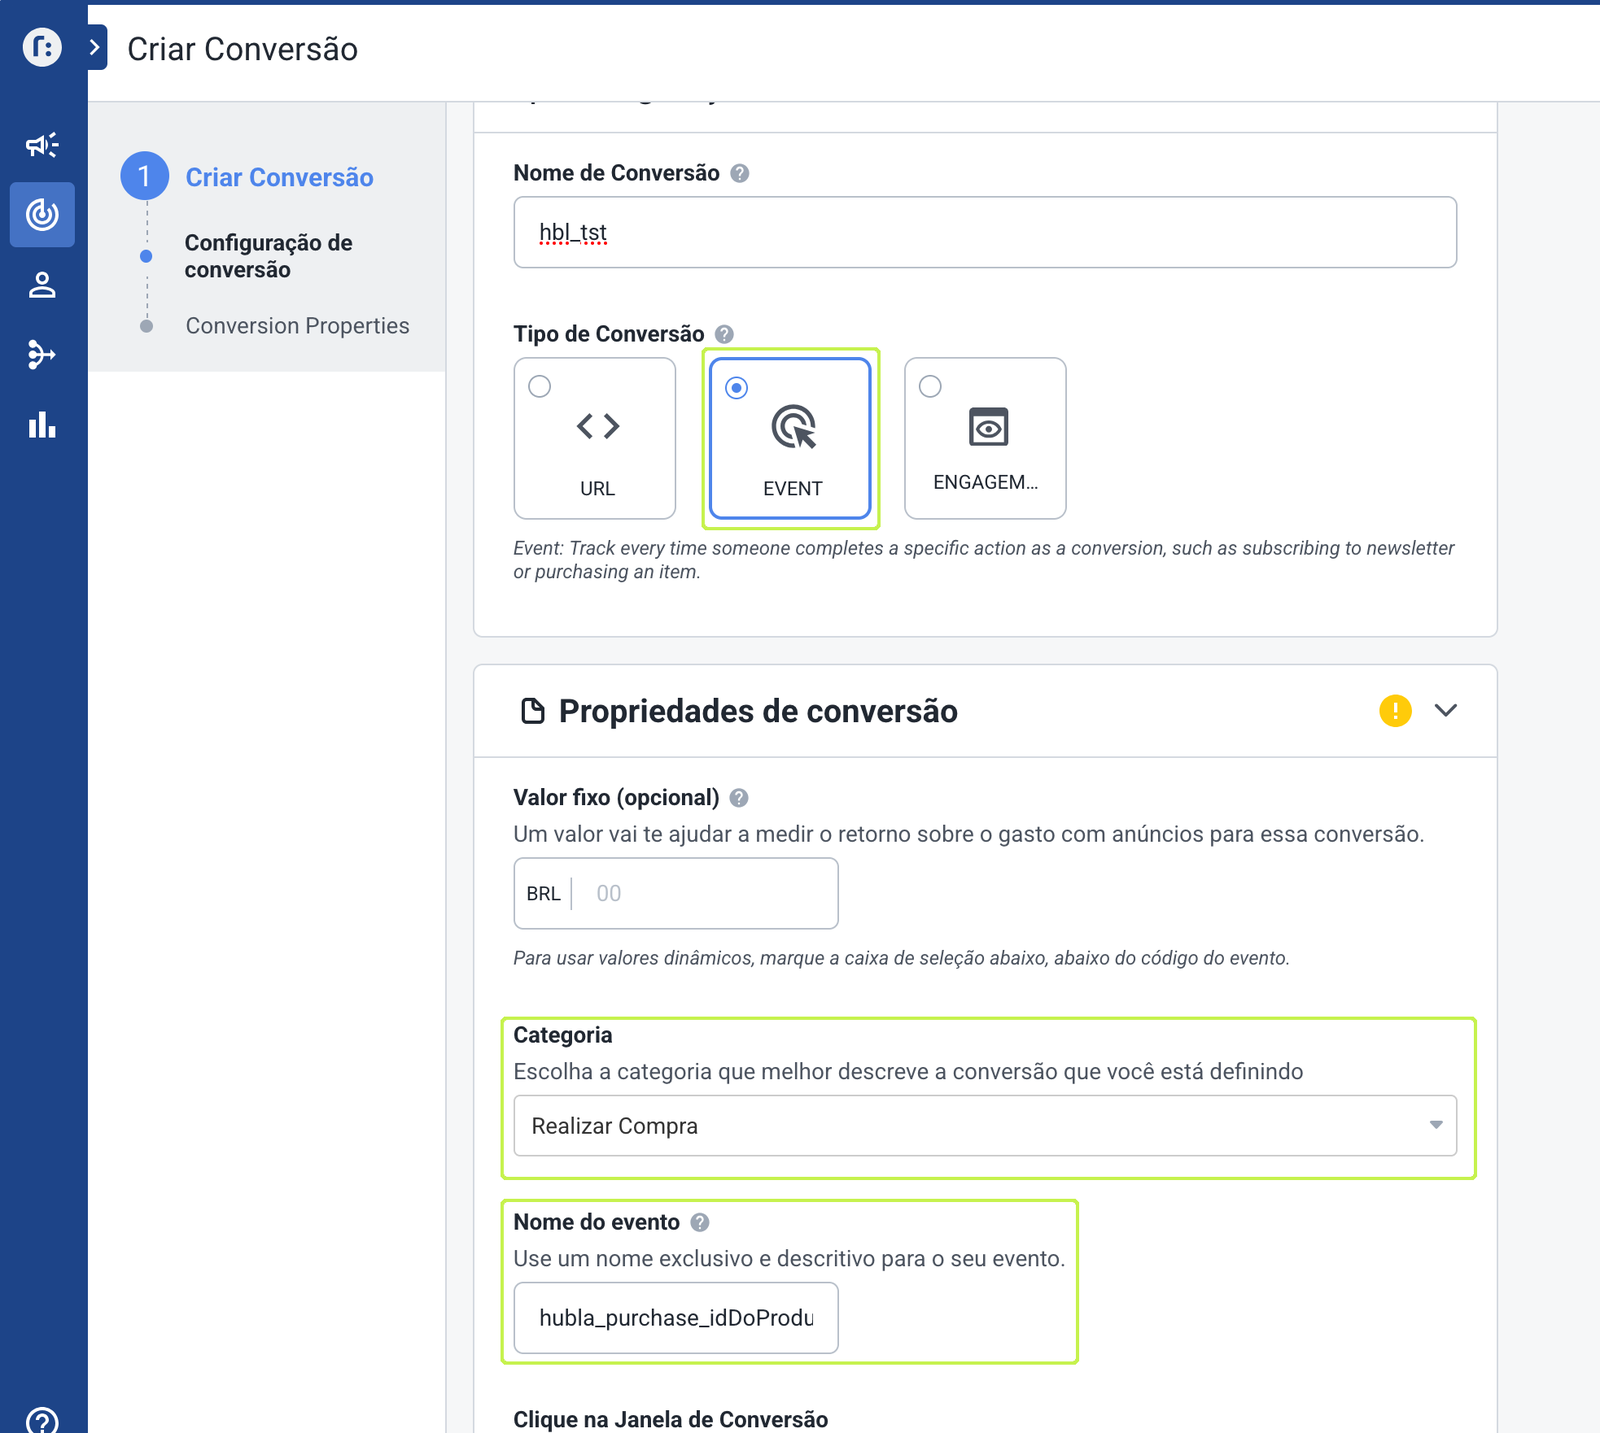The width and height of the screenshot is (1600, 1433).
Task: Open the Categoria dropdown showing Realizar Compra
Action: (985, 1126)
